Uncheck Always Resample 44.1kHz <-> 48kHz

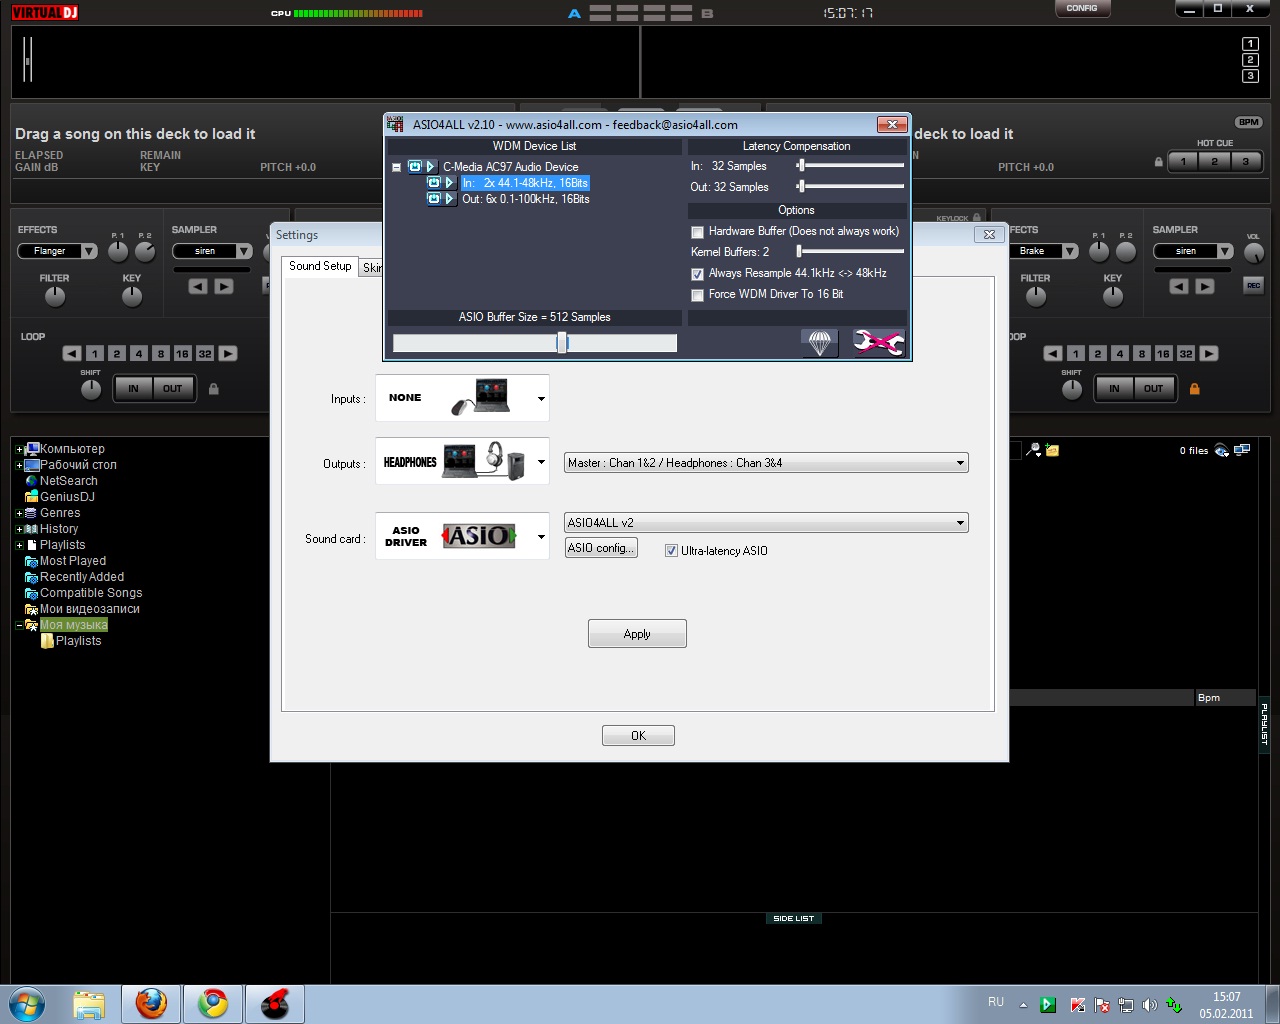tap(698, 274)
